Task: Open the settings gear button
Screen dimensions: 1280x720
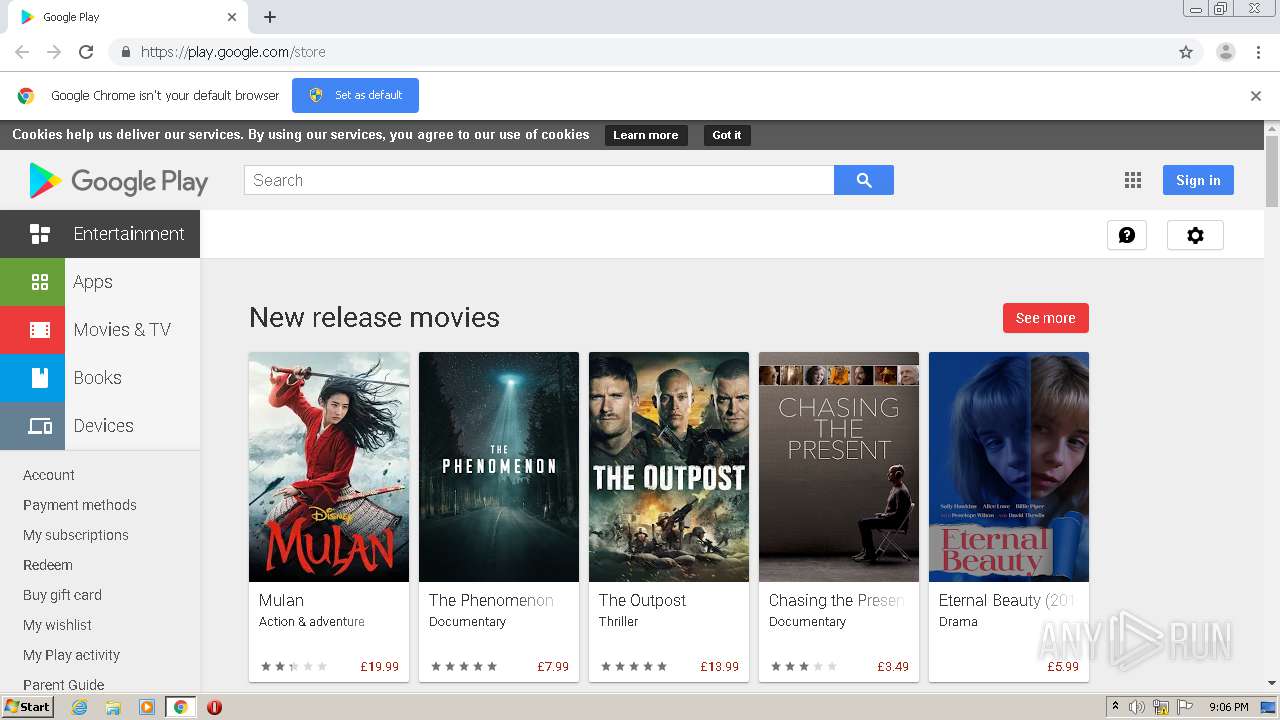Action: pyautogui.click(x=1195, y=235)
